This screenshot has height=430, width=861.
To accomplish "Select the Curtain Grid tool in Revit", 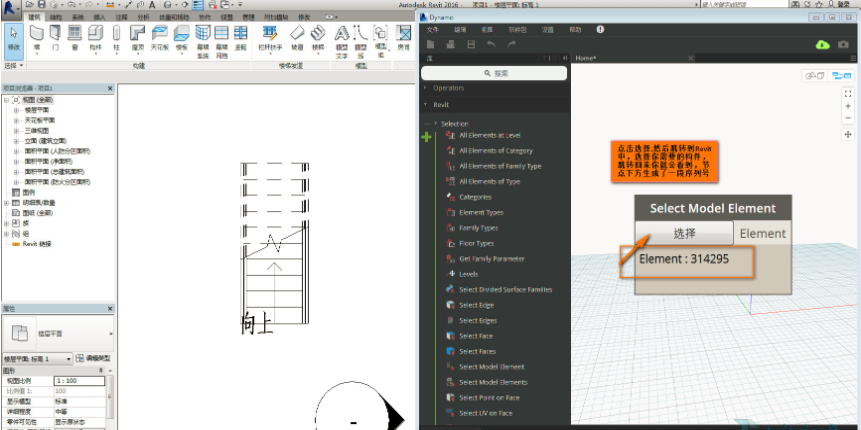I will 222,41.
